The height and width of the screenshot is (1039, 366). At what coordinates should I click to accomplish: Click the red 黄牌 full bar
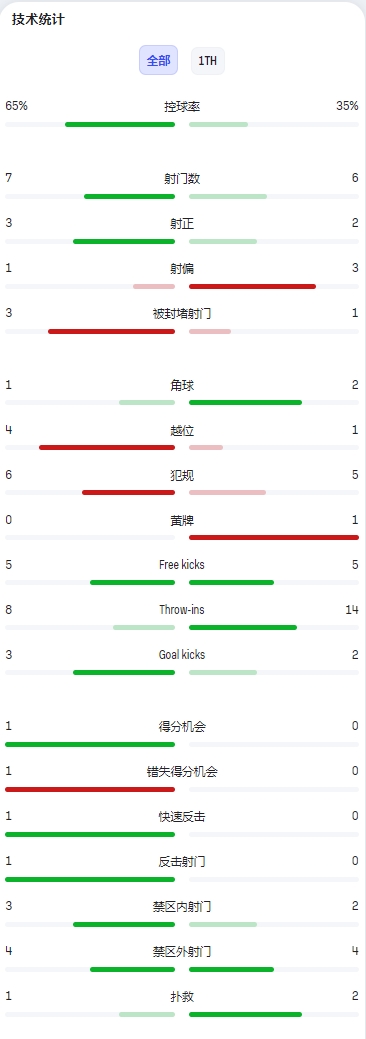tap(274, 537)
